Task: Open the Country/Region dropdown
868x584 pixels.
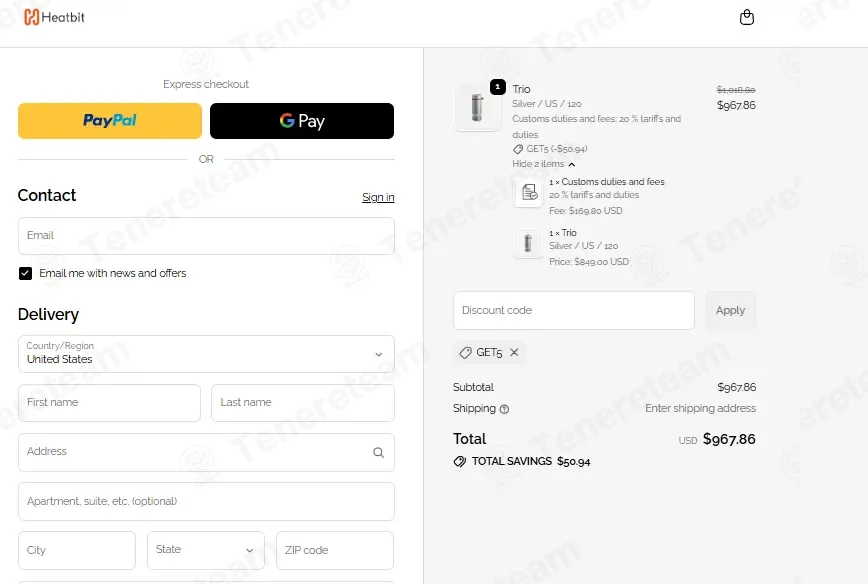Action: tap(206, 354)
